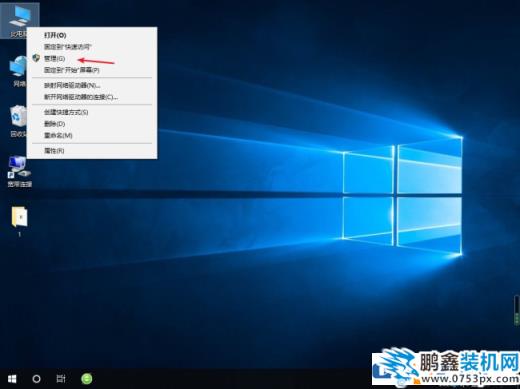The height and width of the screenshot is (389, 520).
Task: Choose 固定到"快速访问" in the context menu
Action: [92, 47]
